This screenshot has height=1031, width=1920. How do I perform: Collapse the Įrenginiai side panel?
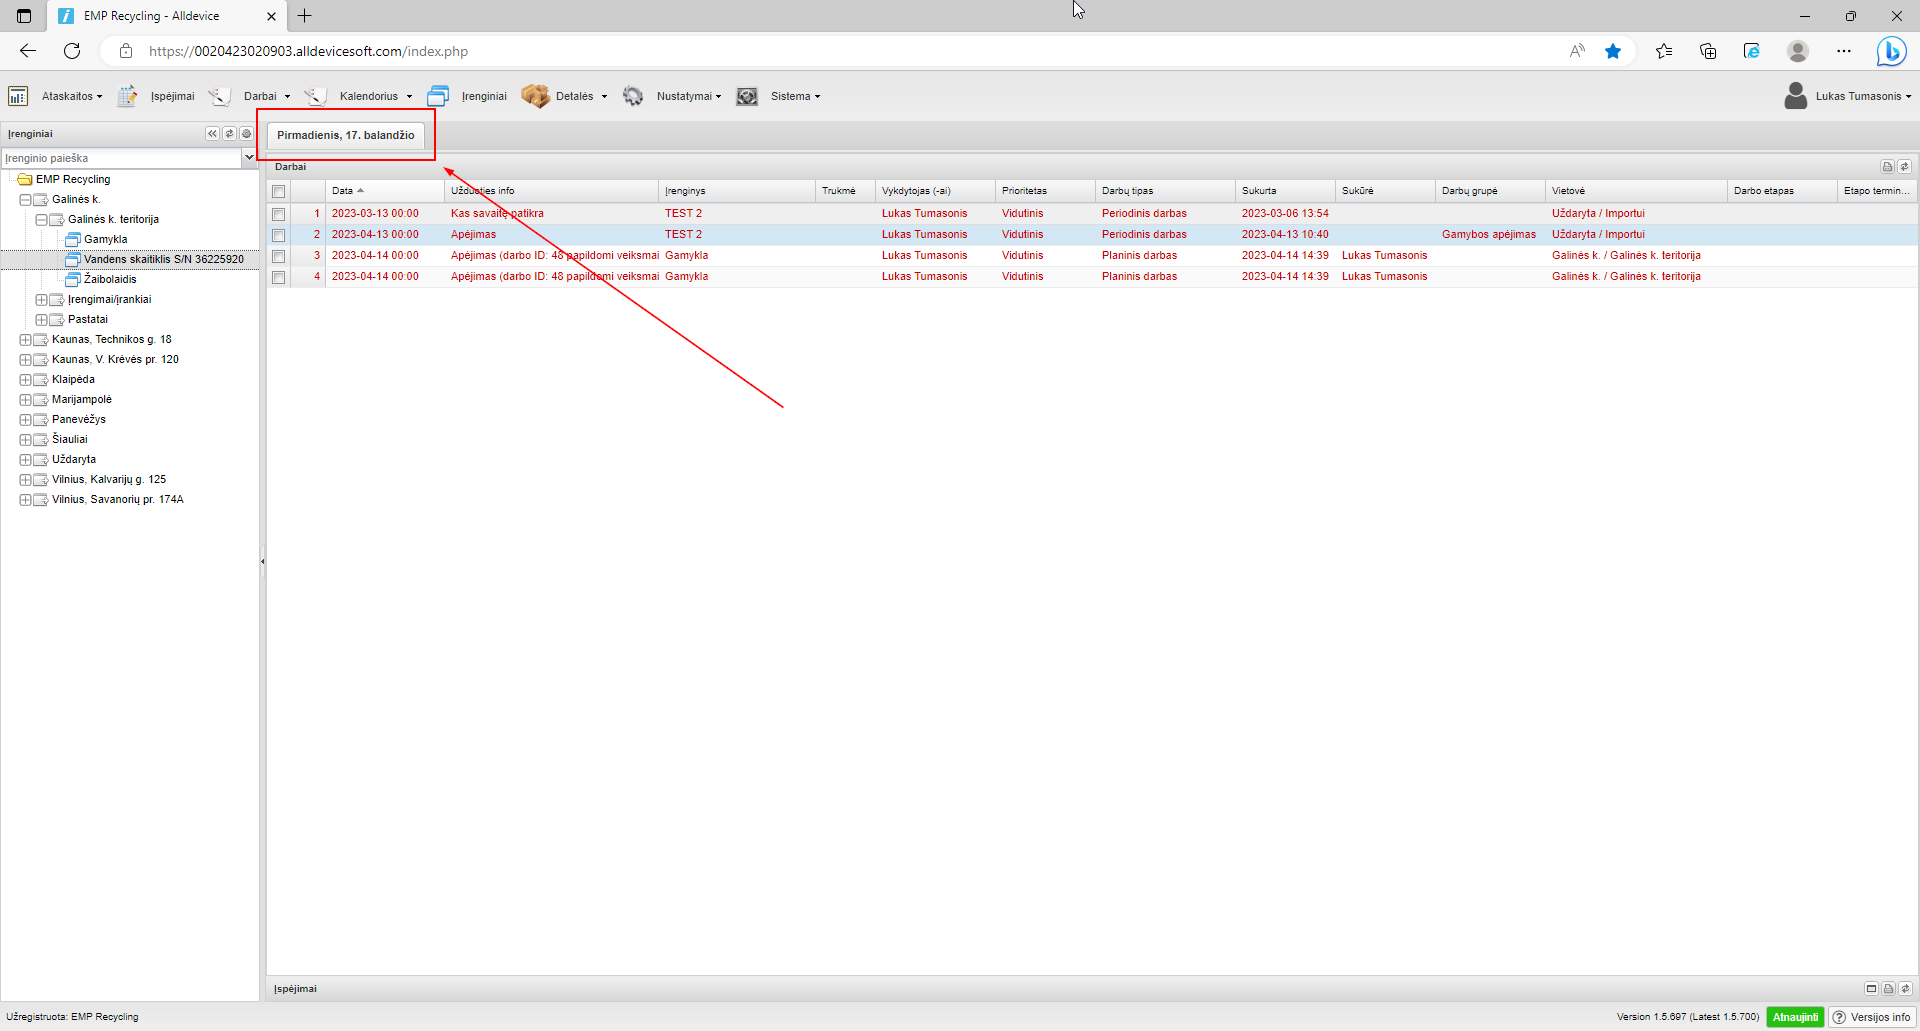click(212, 134)
